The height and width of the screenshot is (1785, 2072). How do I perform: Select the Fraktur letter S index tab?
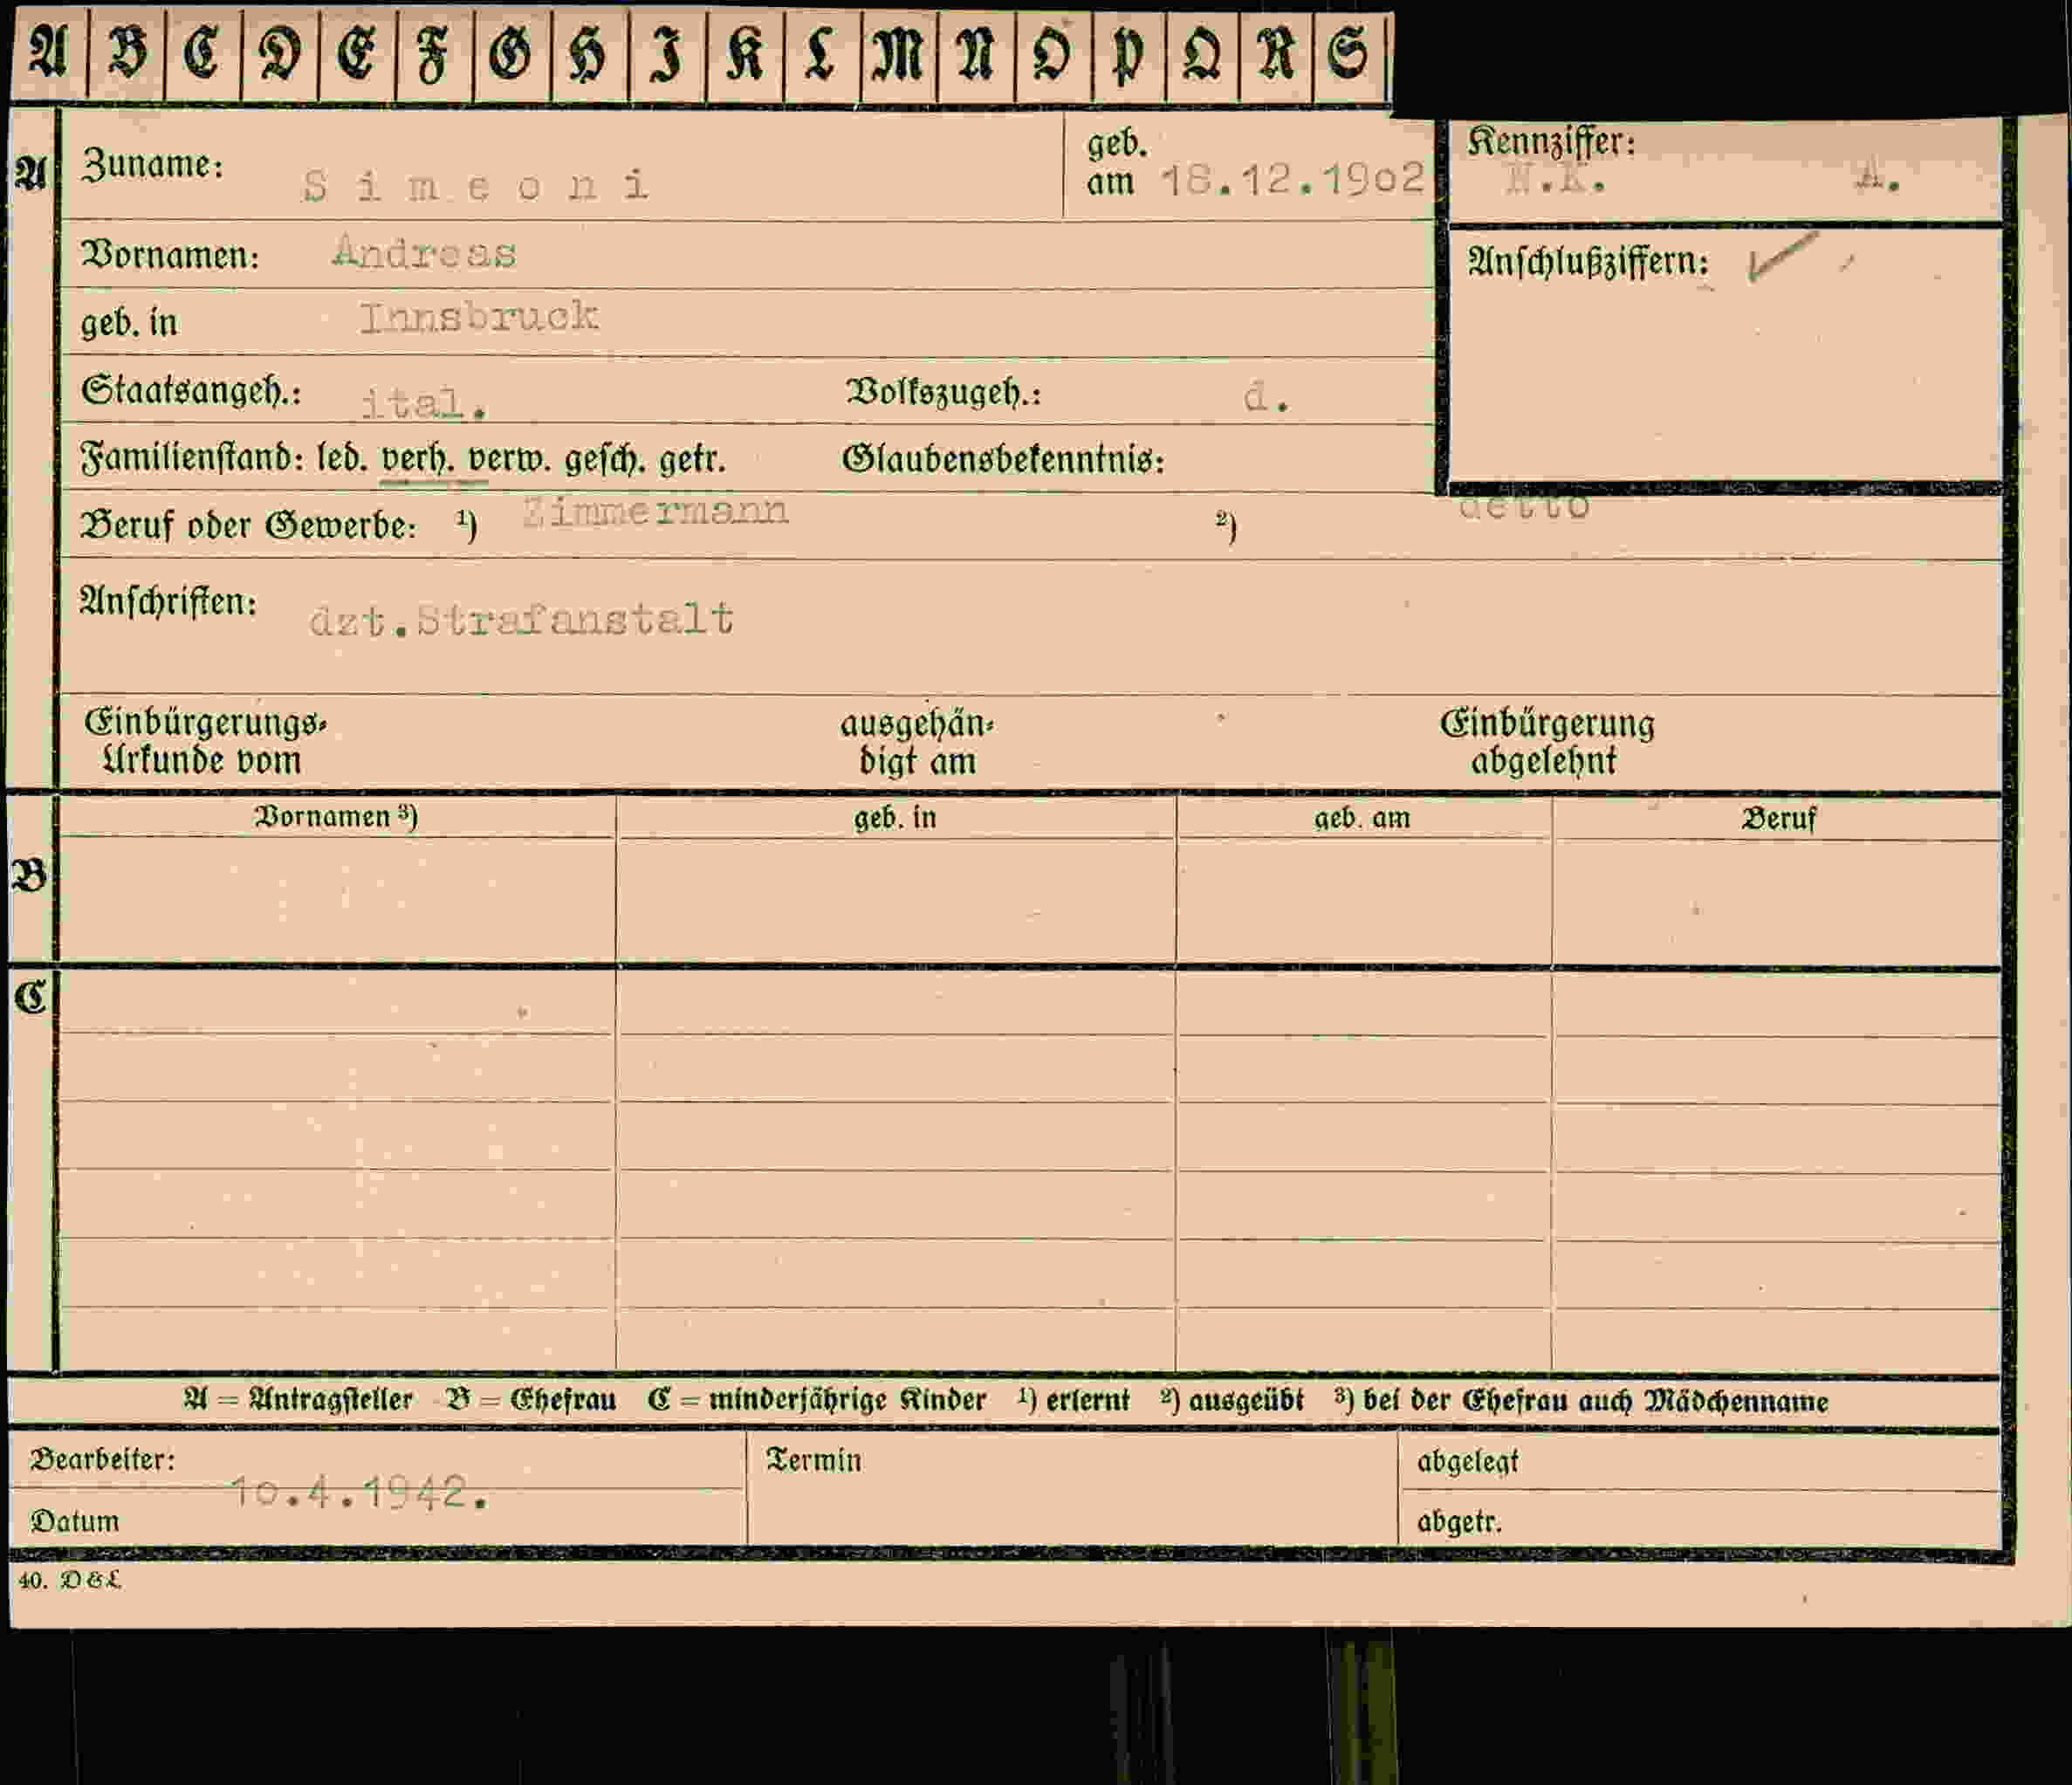1349,54
